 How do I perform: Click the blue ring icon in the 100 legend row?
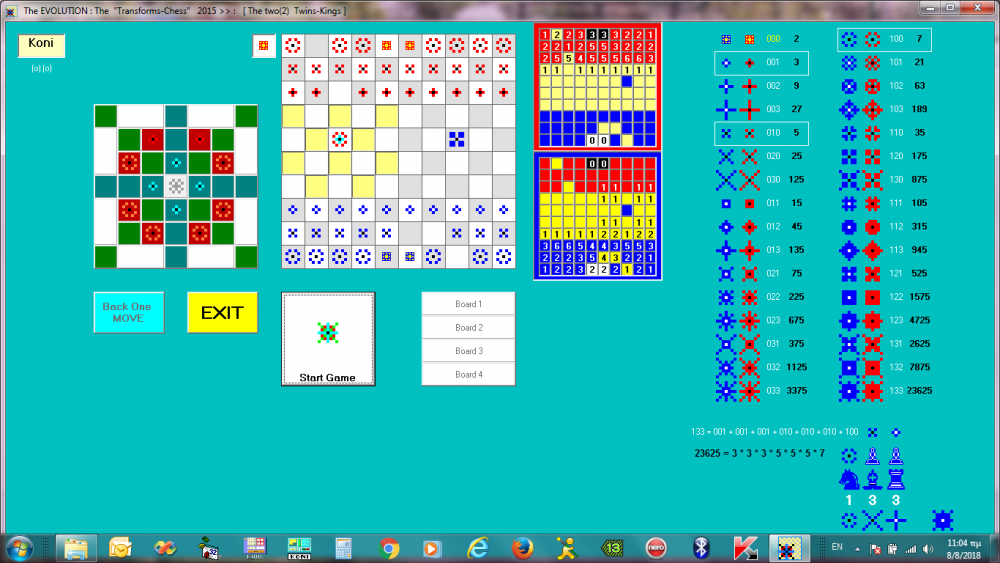click(x=849, y=40)
